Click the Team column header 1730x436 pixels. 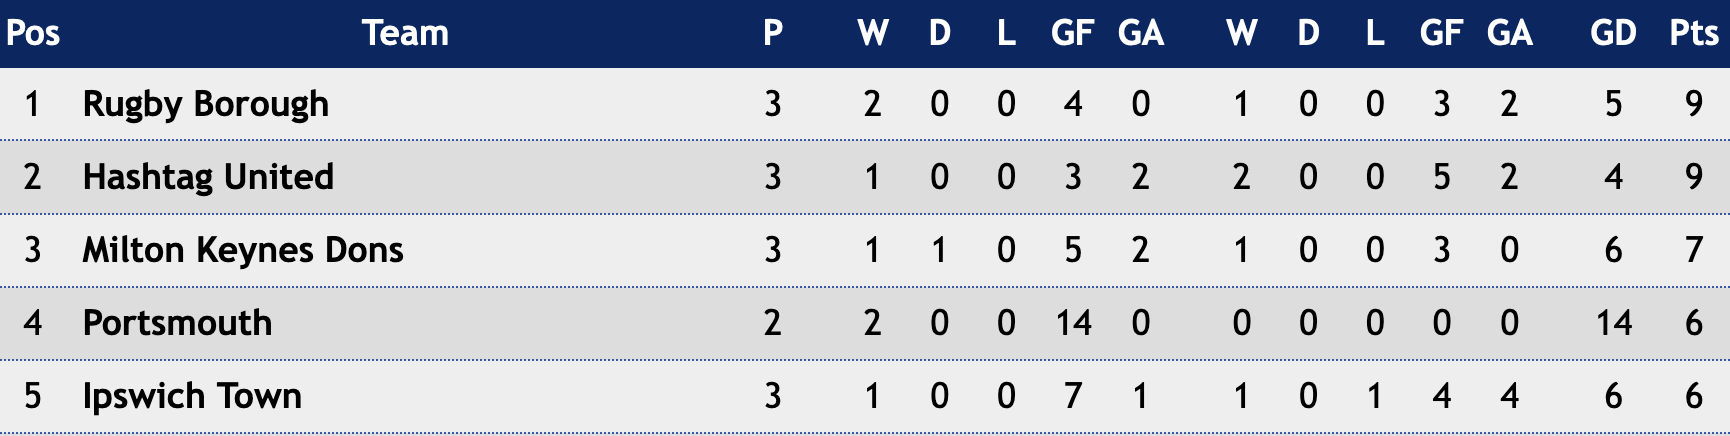tap(405, 33)
